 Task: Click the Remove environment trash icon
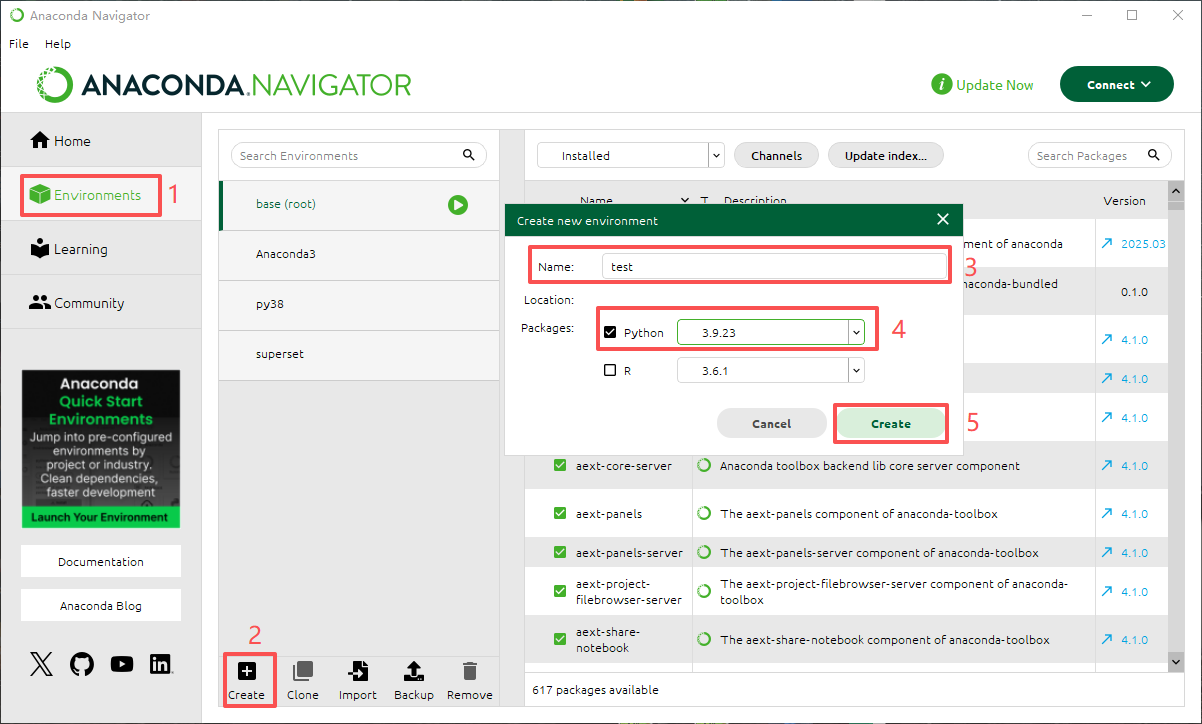[x=470, y=671]
